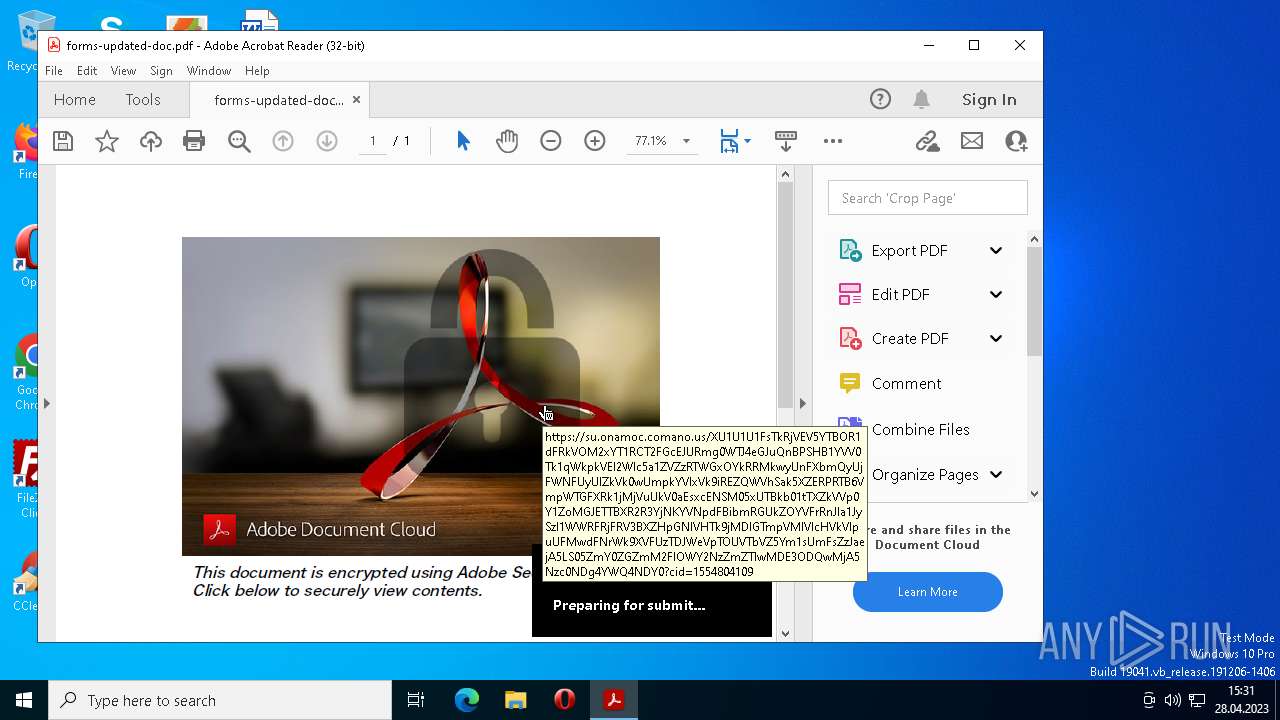Expand the left navigation pane arrow
The height and width of the screenshot is (720, 1280).
coord(46,404)
